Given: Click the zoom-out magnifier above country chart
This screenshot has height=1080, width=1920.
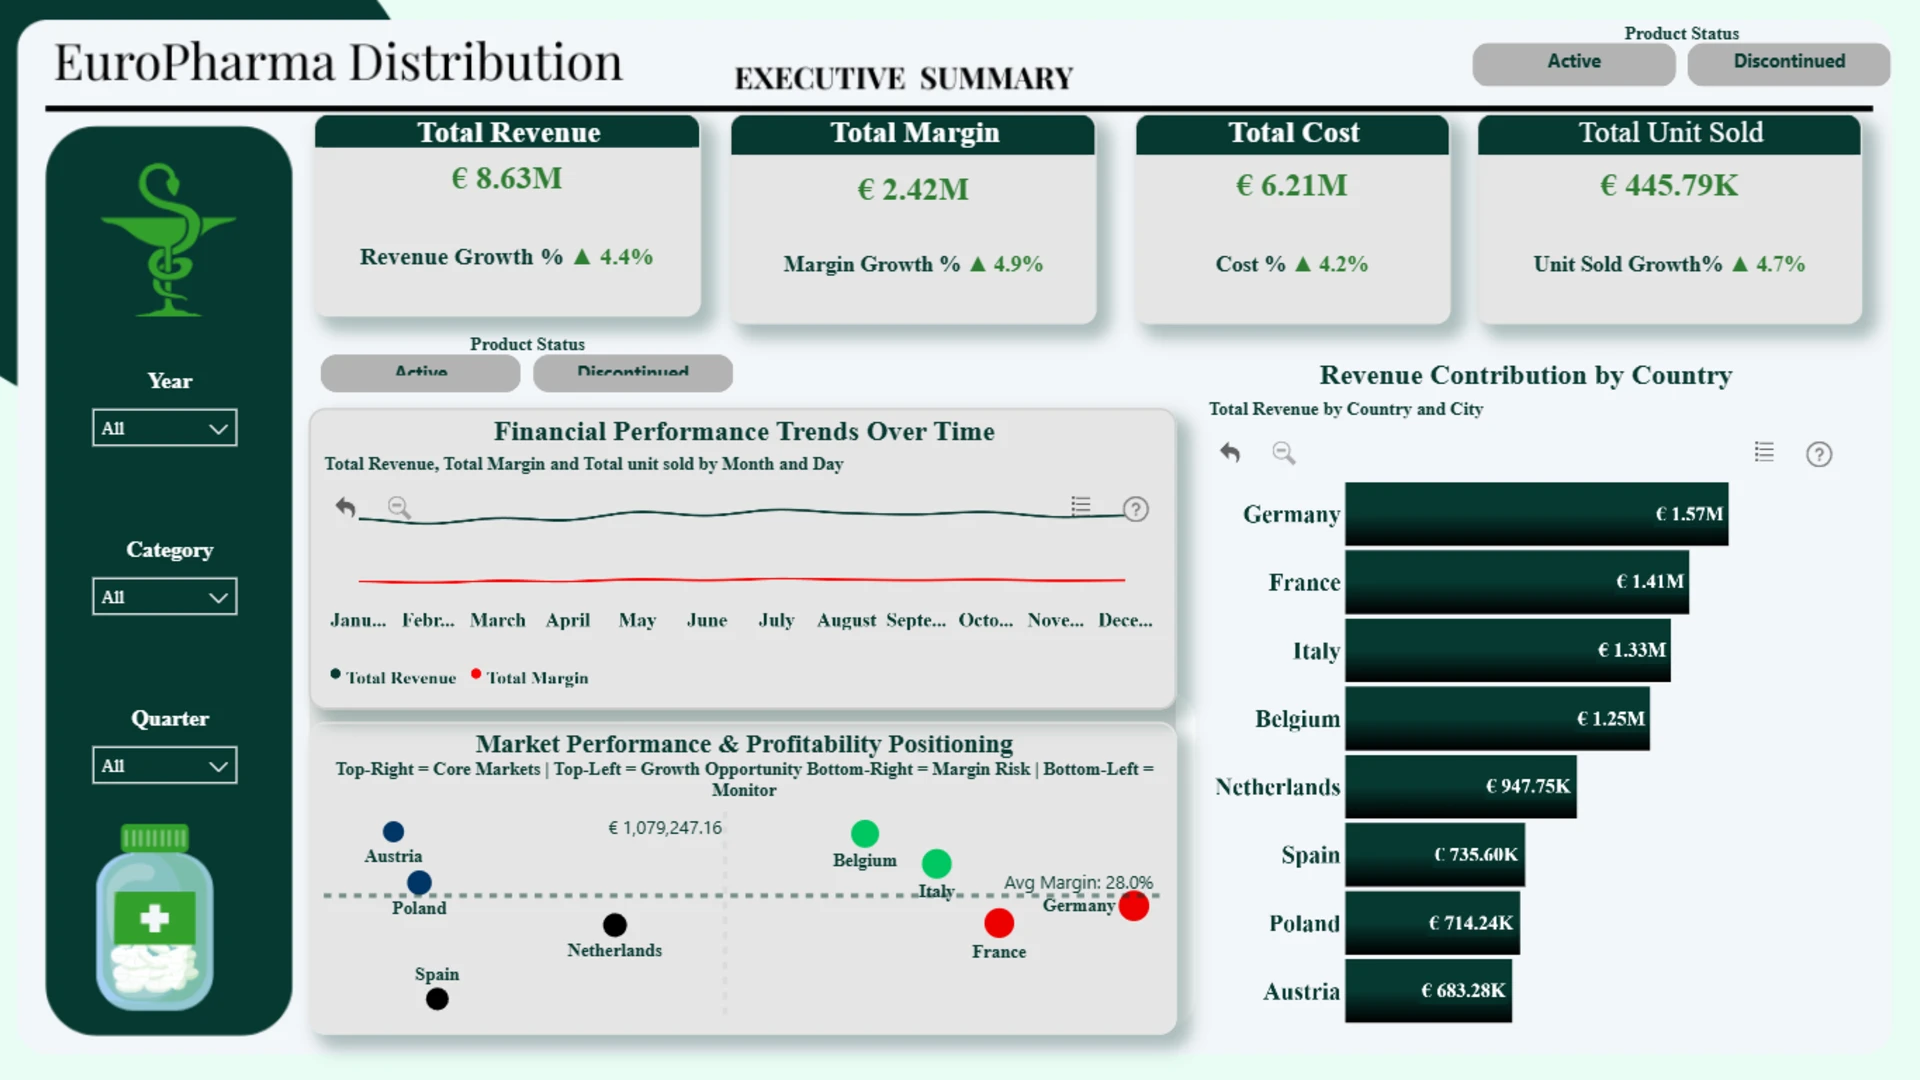Looking at the screenshot, I should click(1284, 454).
